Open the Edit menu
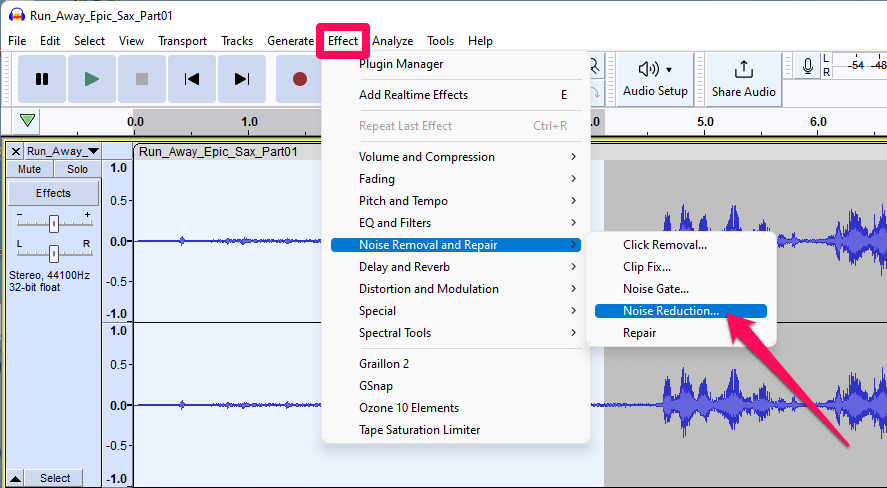 click(50, 41)
